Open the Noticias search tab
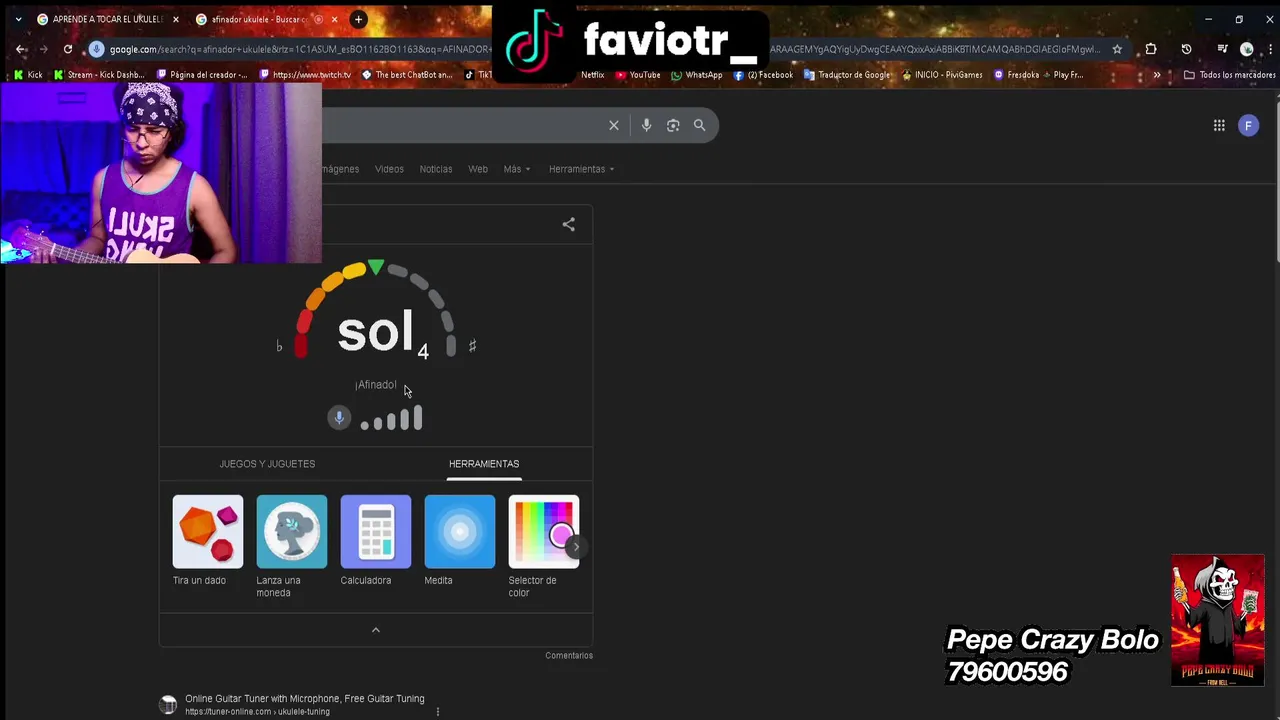Screen dimensions: 1280x720 click(436, 169)
